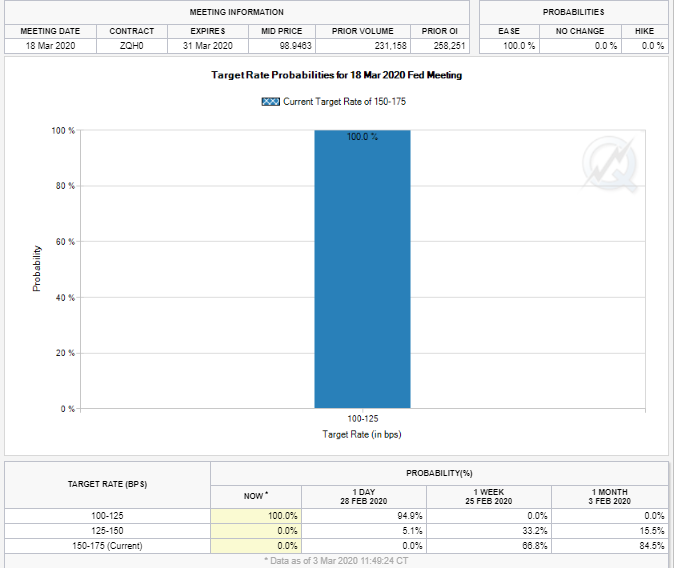This screenshot has width=674, height=568.
Task: Click the 94.9% cell under 1 DAY
Action: click(395, 515)
